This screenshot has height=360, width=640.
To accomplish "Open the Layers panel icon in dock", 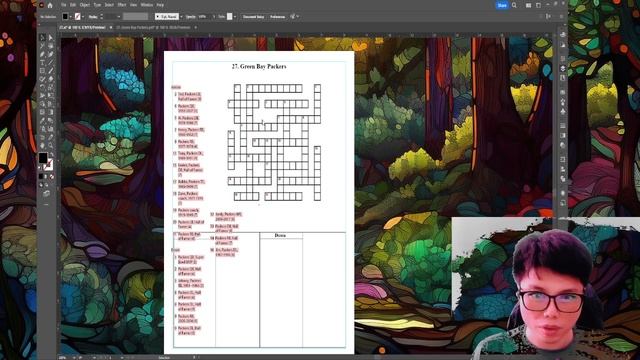I will point(563,68).
